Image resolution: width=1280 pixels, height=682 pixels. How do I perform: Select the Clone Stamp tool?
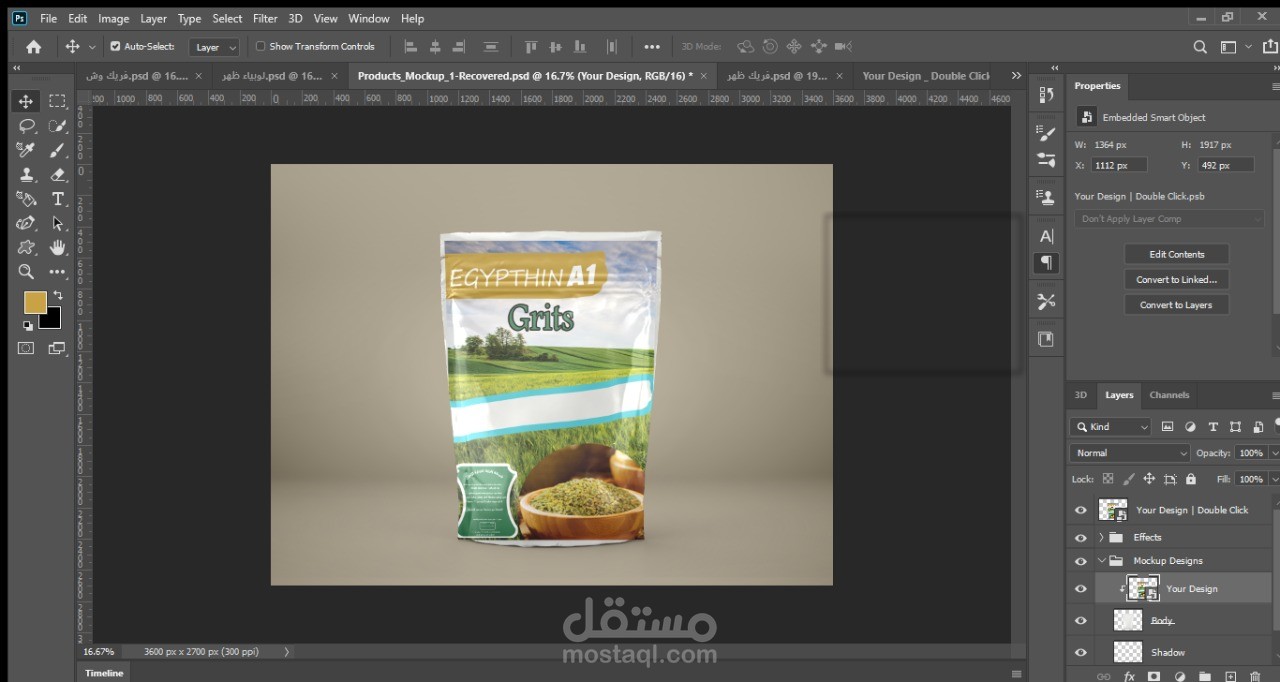26,174
